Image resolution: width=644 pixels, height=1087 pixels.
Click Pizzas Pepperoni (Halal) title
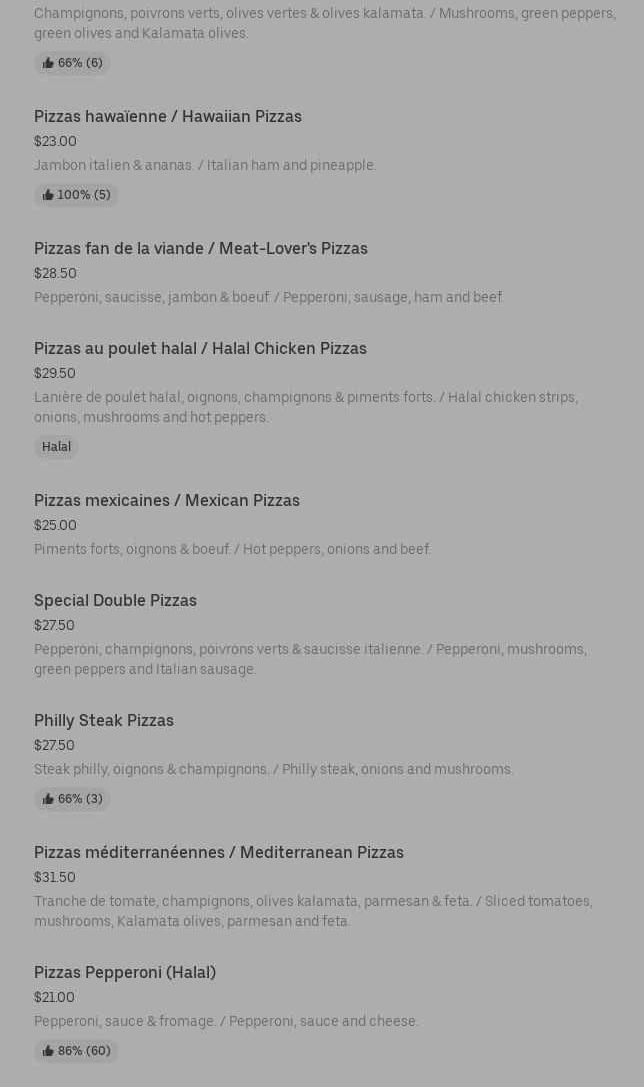[x=124, y=972]
